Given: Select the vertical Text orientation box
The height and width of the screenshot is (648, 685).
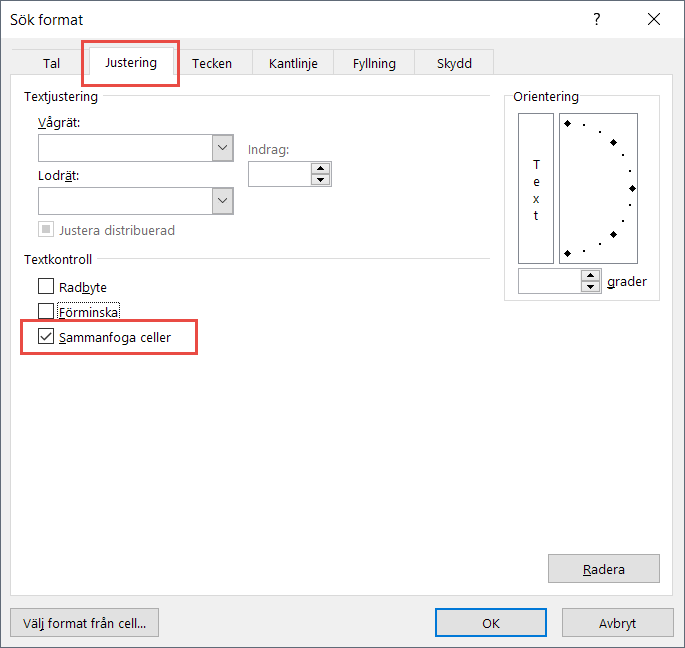Looking at the screenshot, I should coord(535,188).
